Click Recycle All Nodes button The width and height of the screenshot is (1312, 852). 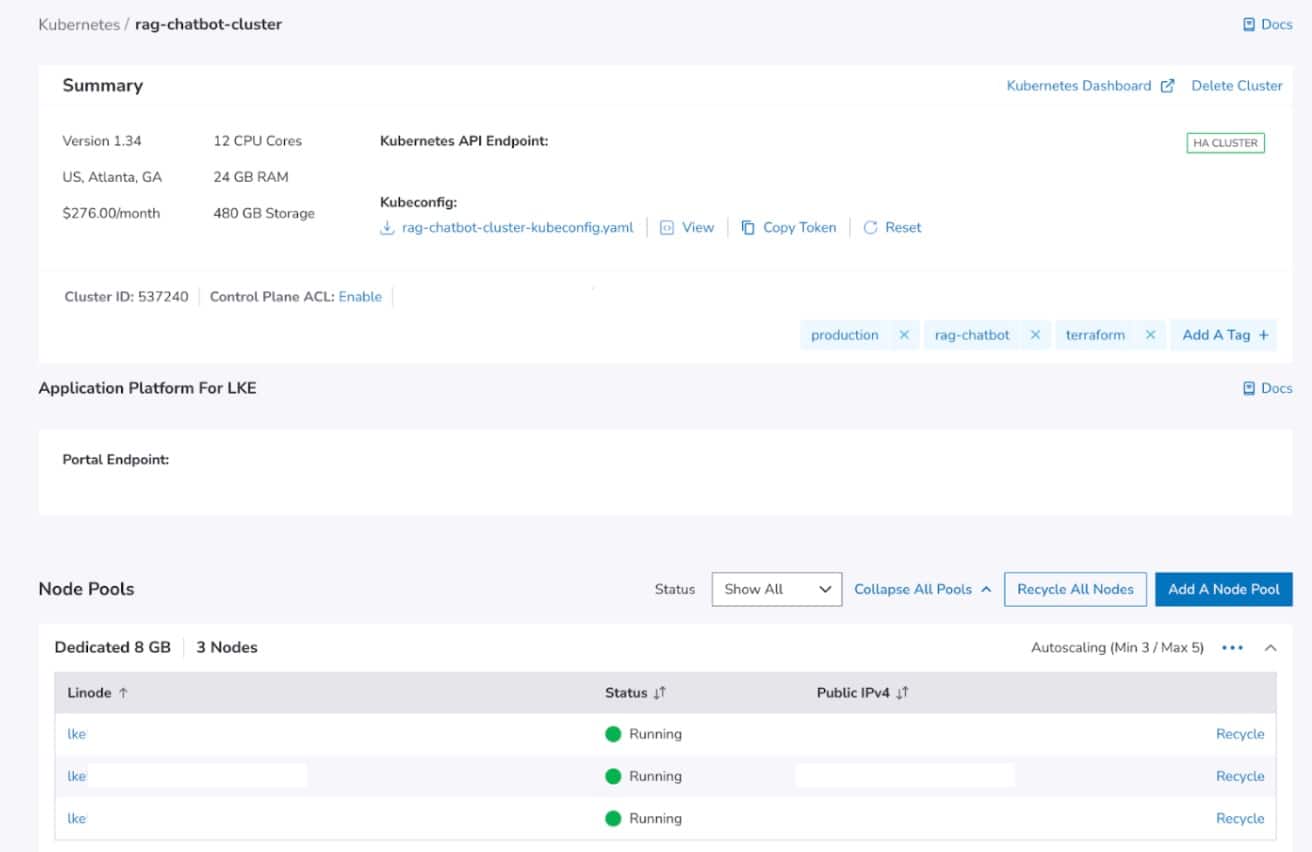(x=1075, y=589)
